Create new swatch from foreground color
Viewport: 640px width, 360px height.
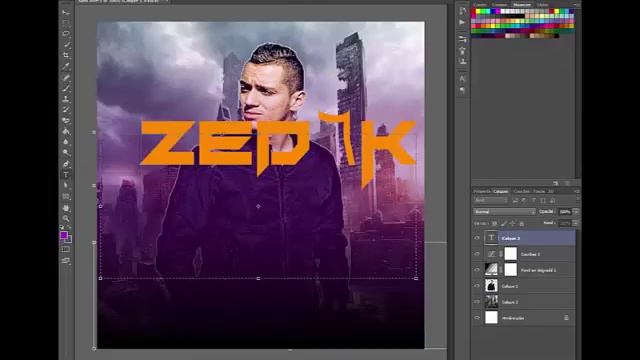click(x=556, y=183)
